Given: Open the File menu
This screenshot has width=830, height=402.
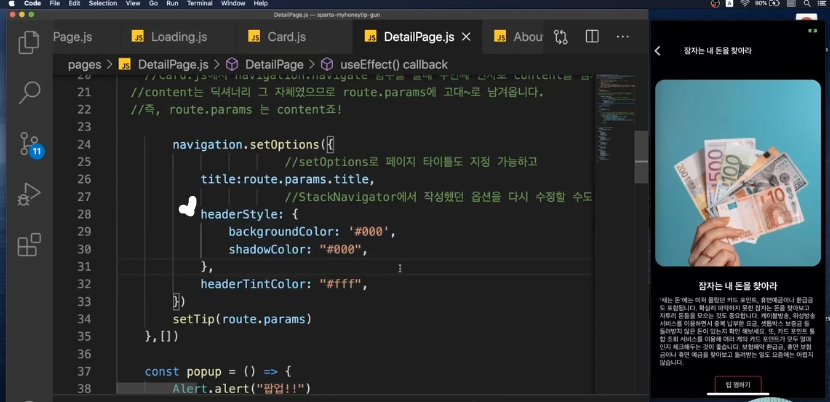Looking at the screenshot, I should coord(55,3).
